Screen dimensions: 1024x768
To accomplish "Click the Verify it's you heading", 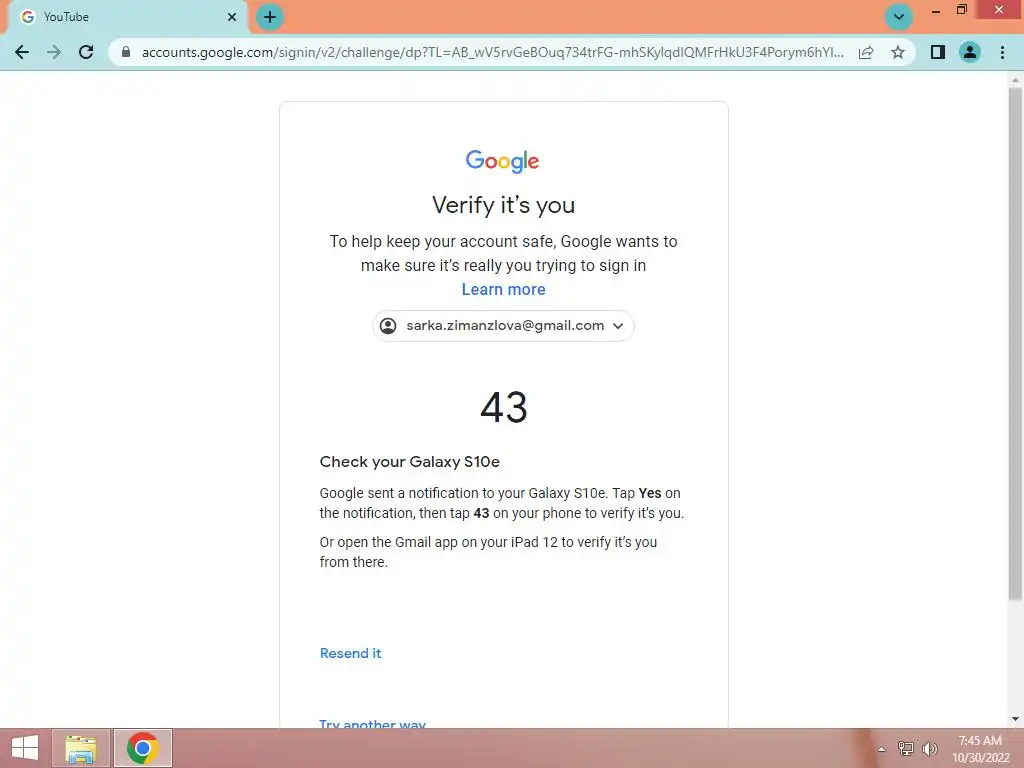I will click(x=504, y=205).
